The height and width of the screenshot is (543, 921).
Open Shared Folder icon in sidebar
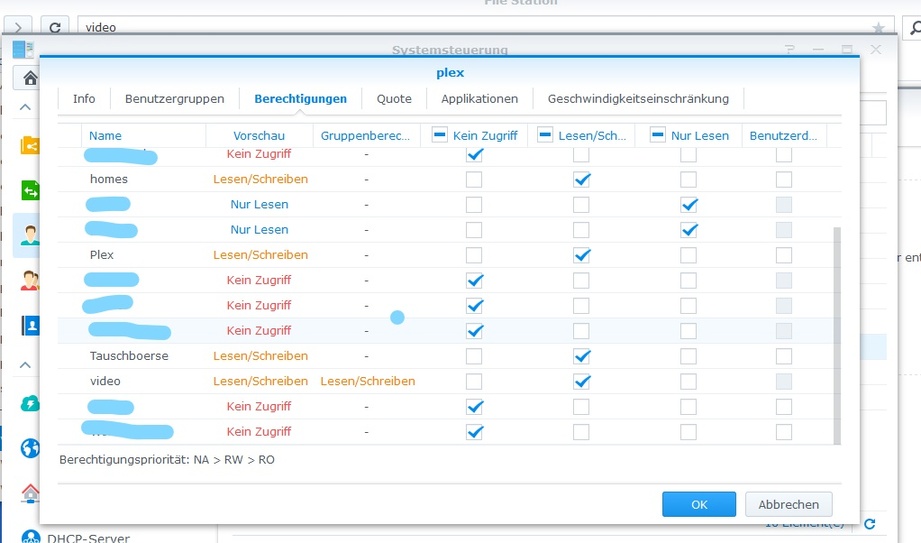coord(30,145)
